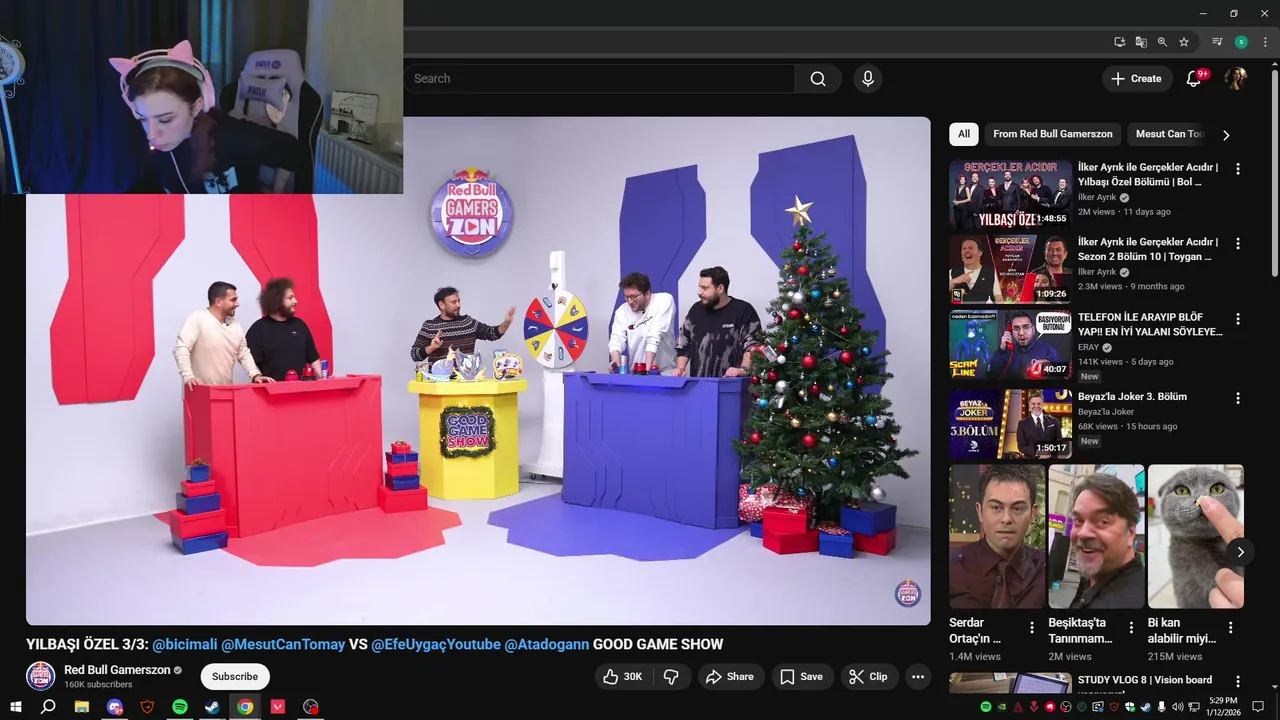1280x720 pixels.
Task: Start voice search with the microphone icon
Action: [867, 79]
